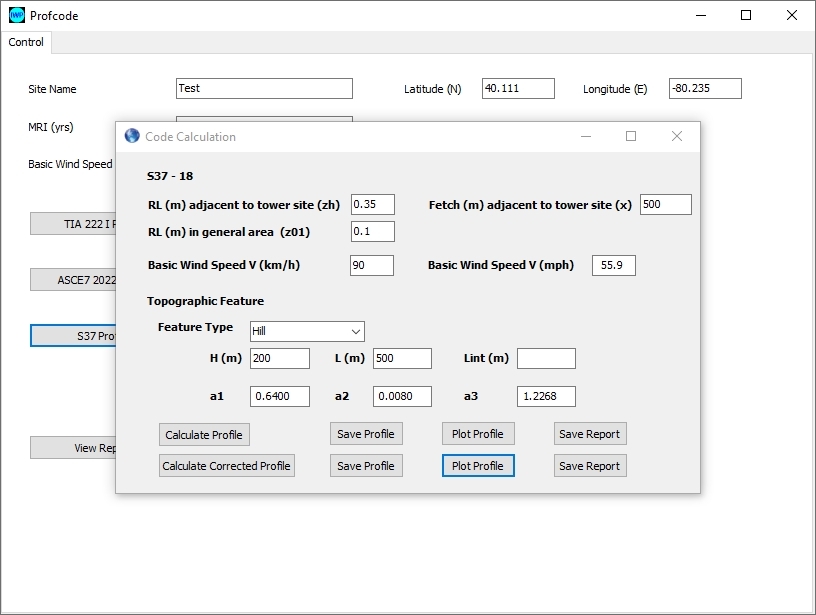Focus the Fetch (m) adjacent to tower site field
Viewport: 816px width, 615px height.
point(665,204)
